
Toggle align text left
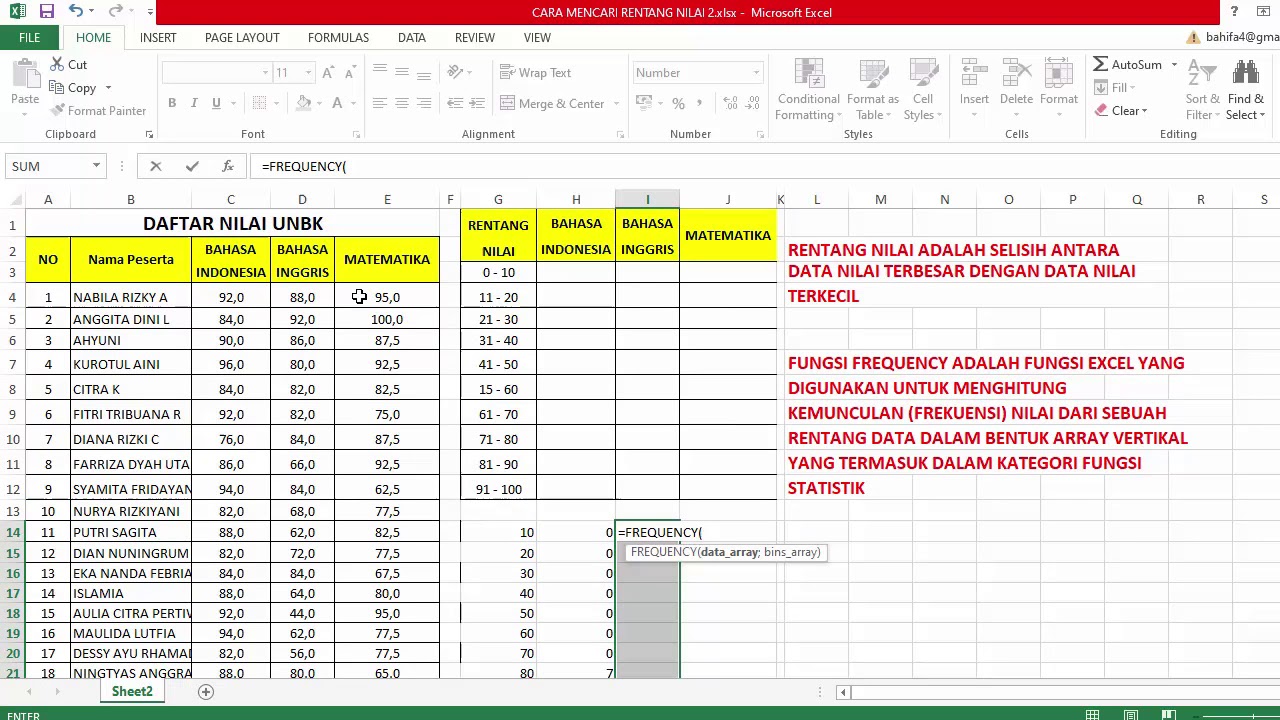pyautogui.click(x=379, y=104)
